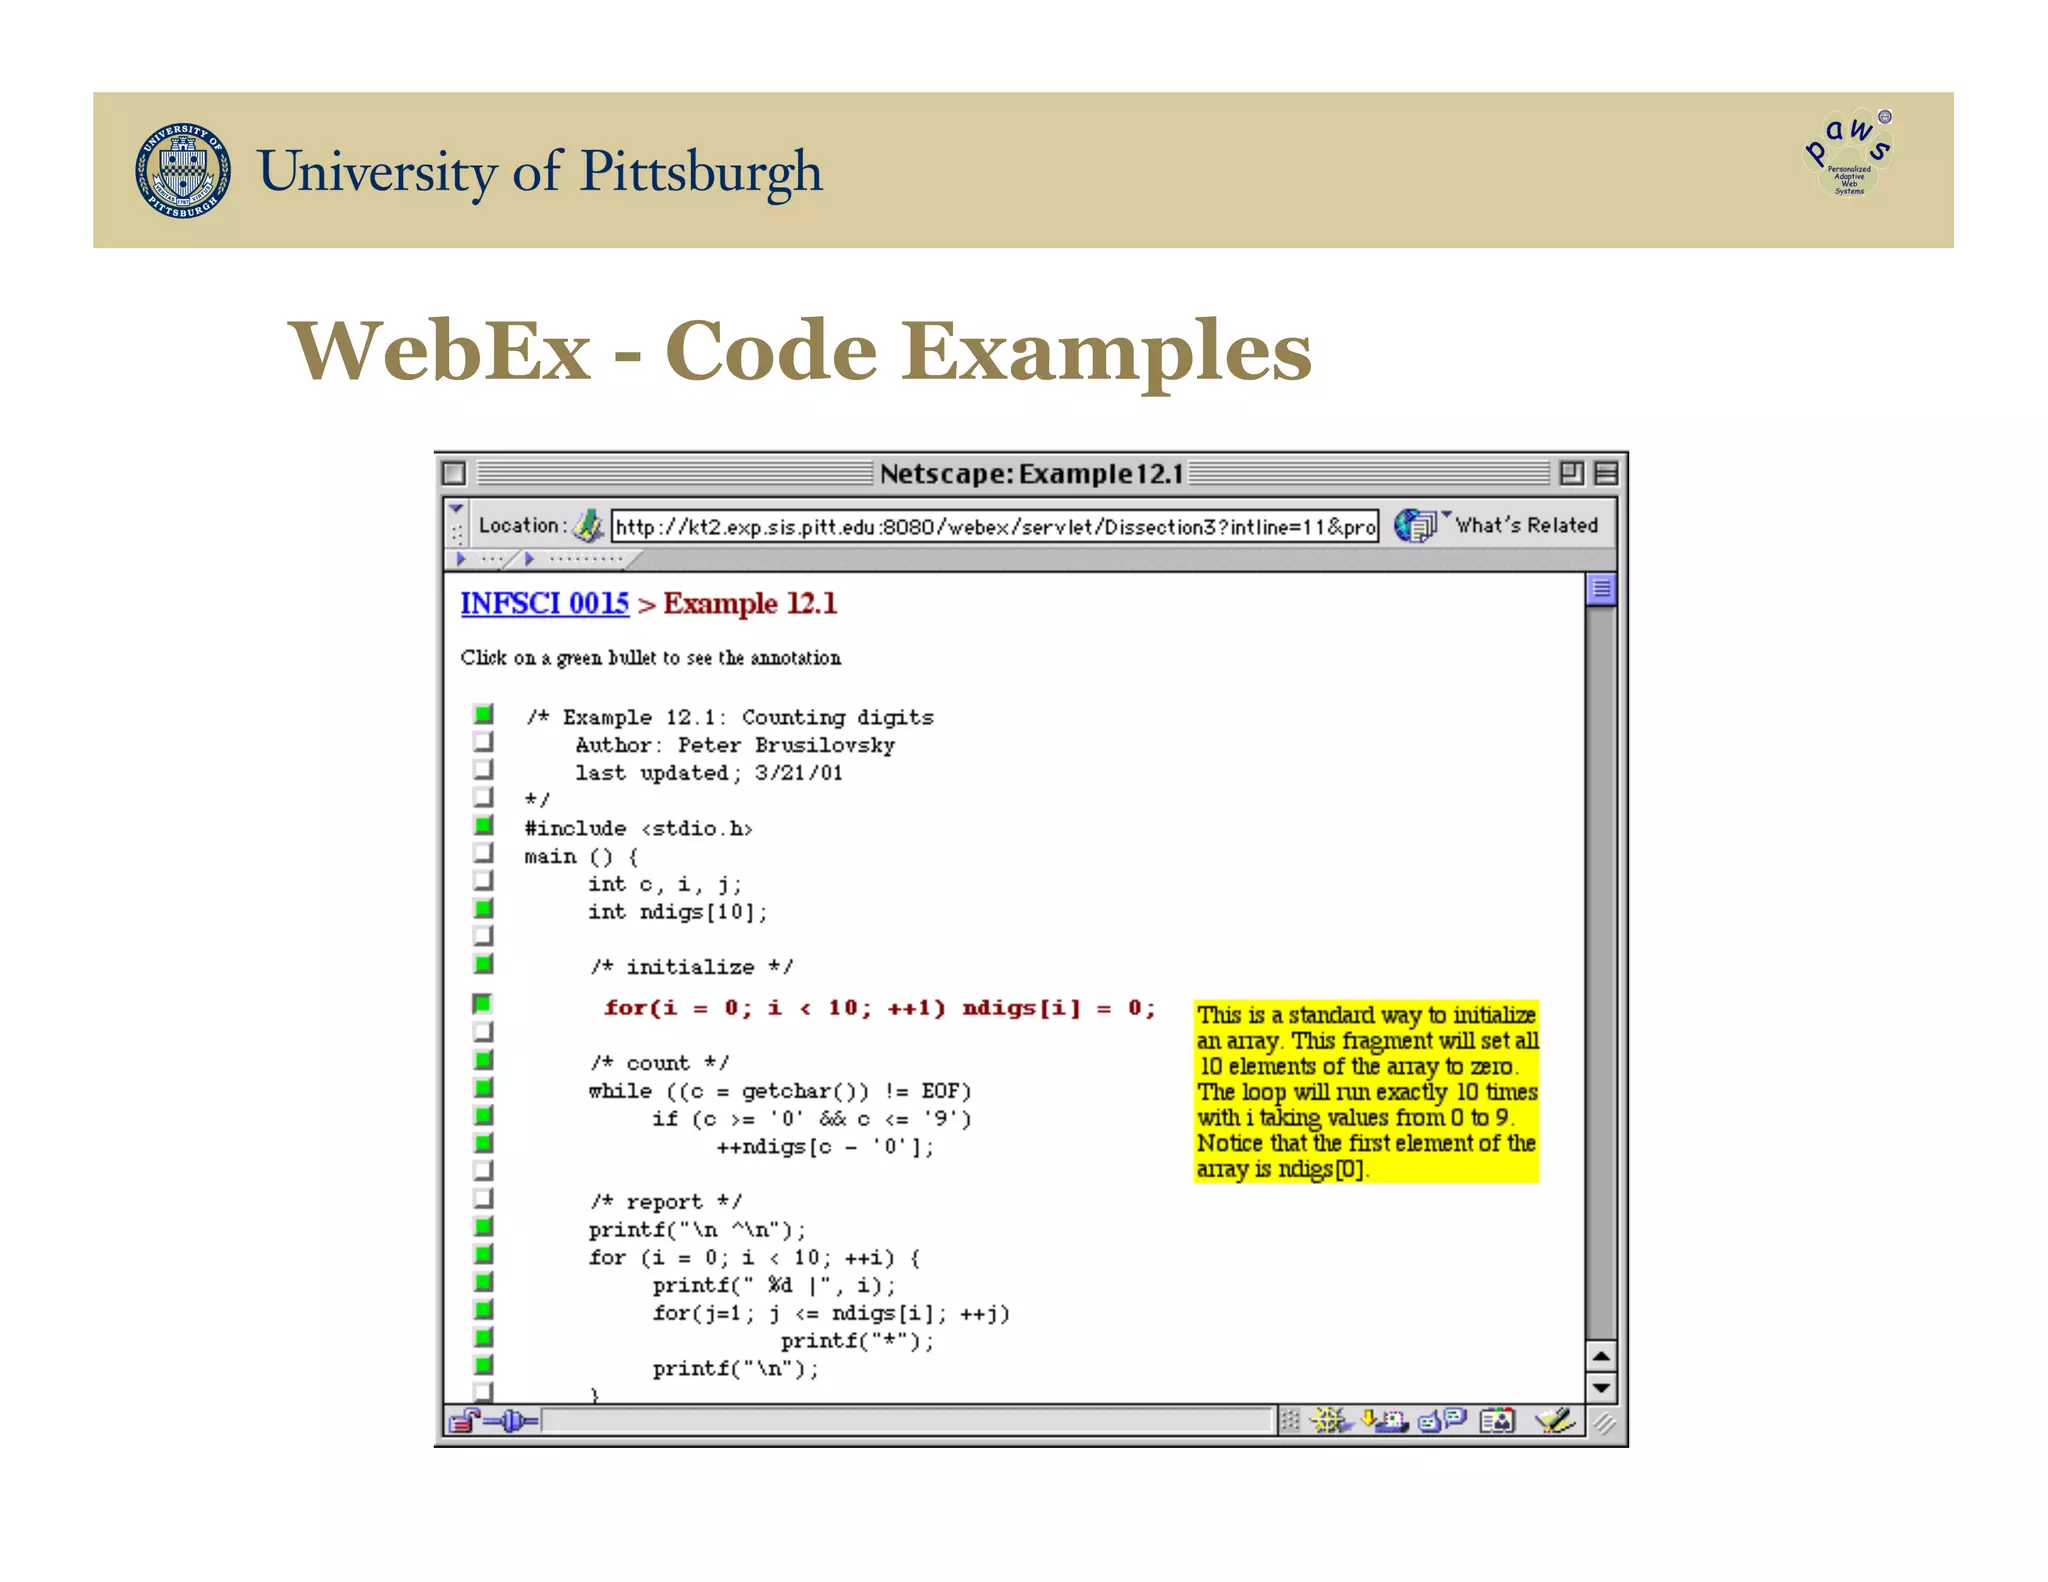Collapse the Location toolbar with its triangle
The width and height of the screenshot is (2048, 1582).
click(456, 509)
